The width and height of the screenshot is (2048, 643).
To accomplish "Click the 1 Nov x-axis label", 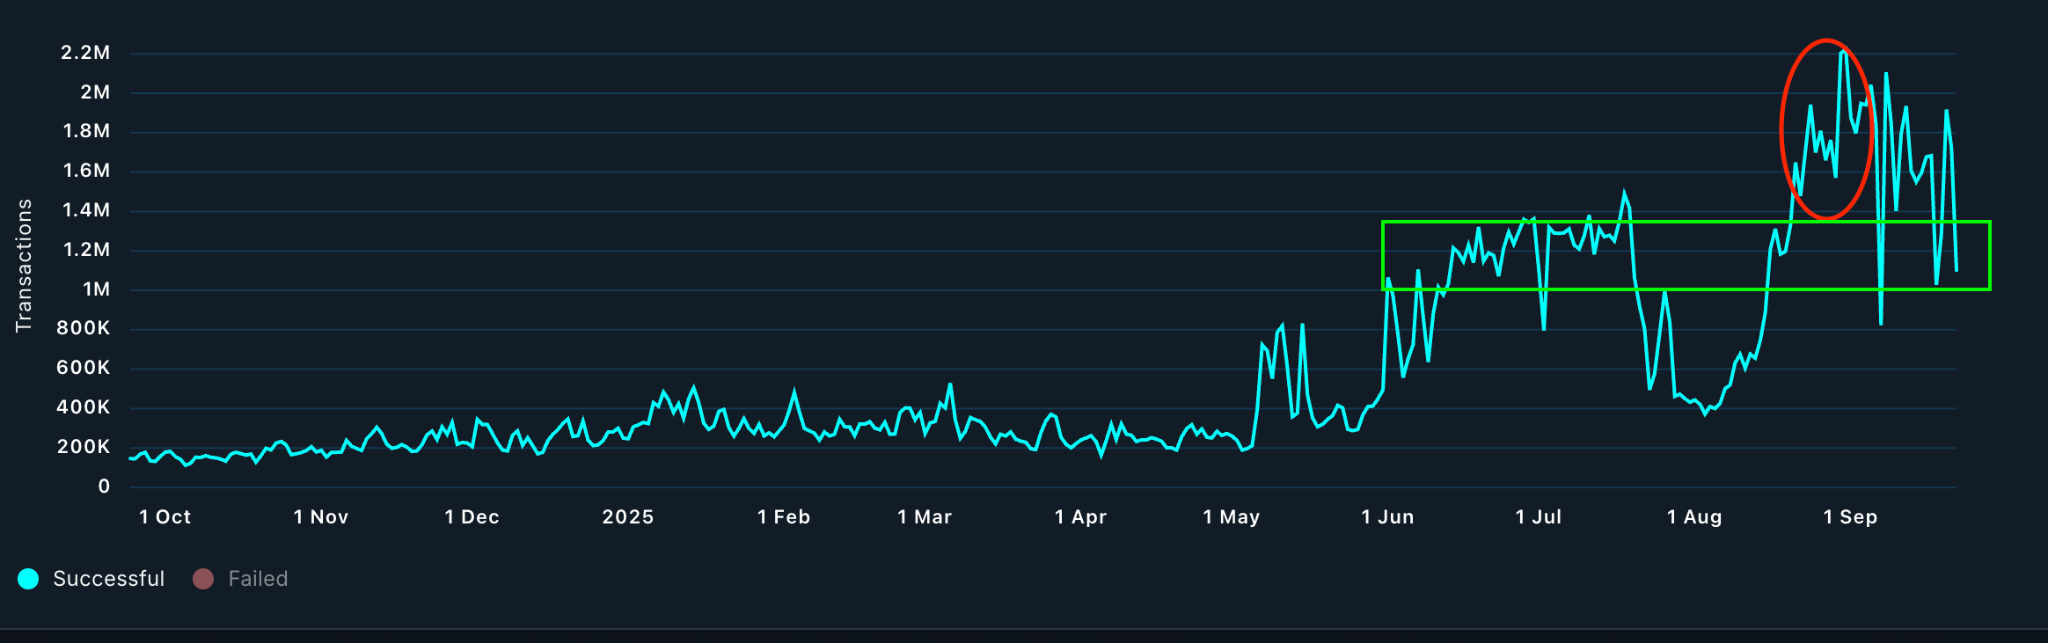I will pyautogui.click(x=321, y=517).
